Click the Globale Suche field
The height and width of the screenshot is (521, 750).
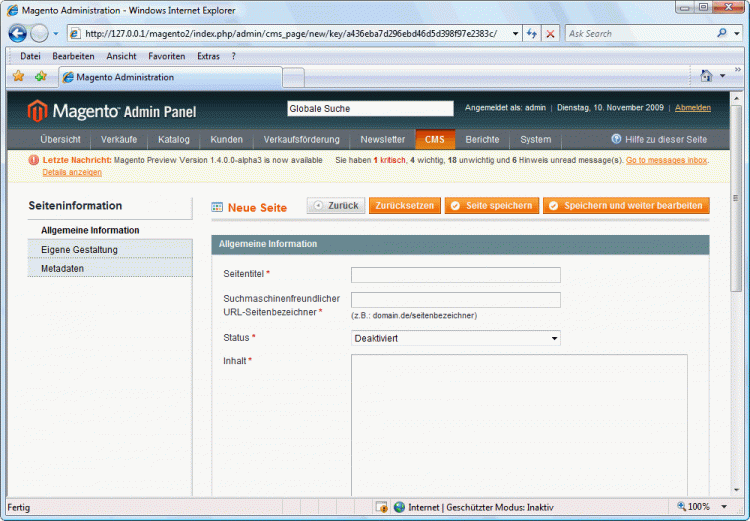tap(369, 108)
